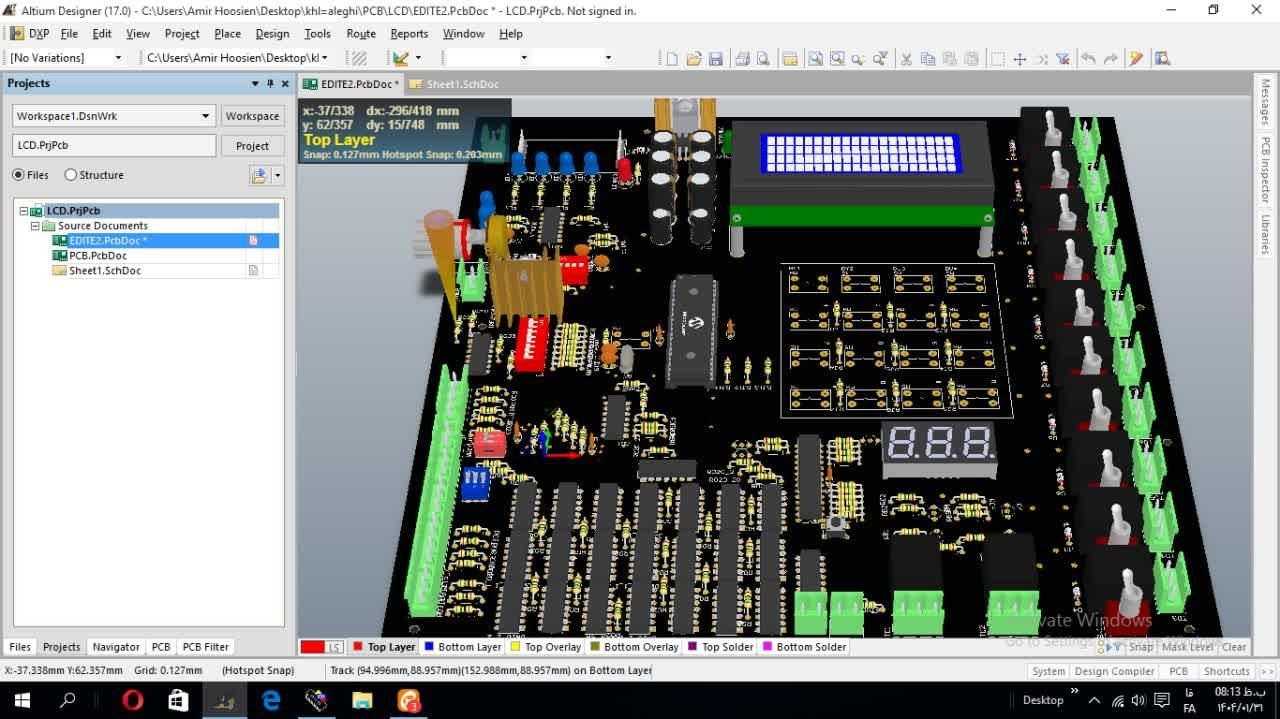The height and width of the screenshot is (719, 1280).
Task: Open the route tool icon dropdown arrow
Action: click(x=418, y=58)
